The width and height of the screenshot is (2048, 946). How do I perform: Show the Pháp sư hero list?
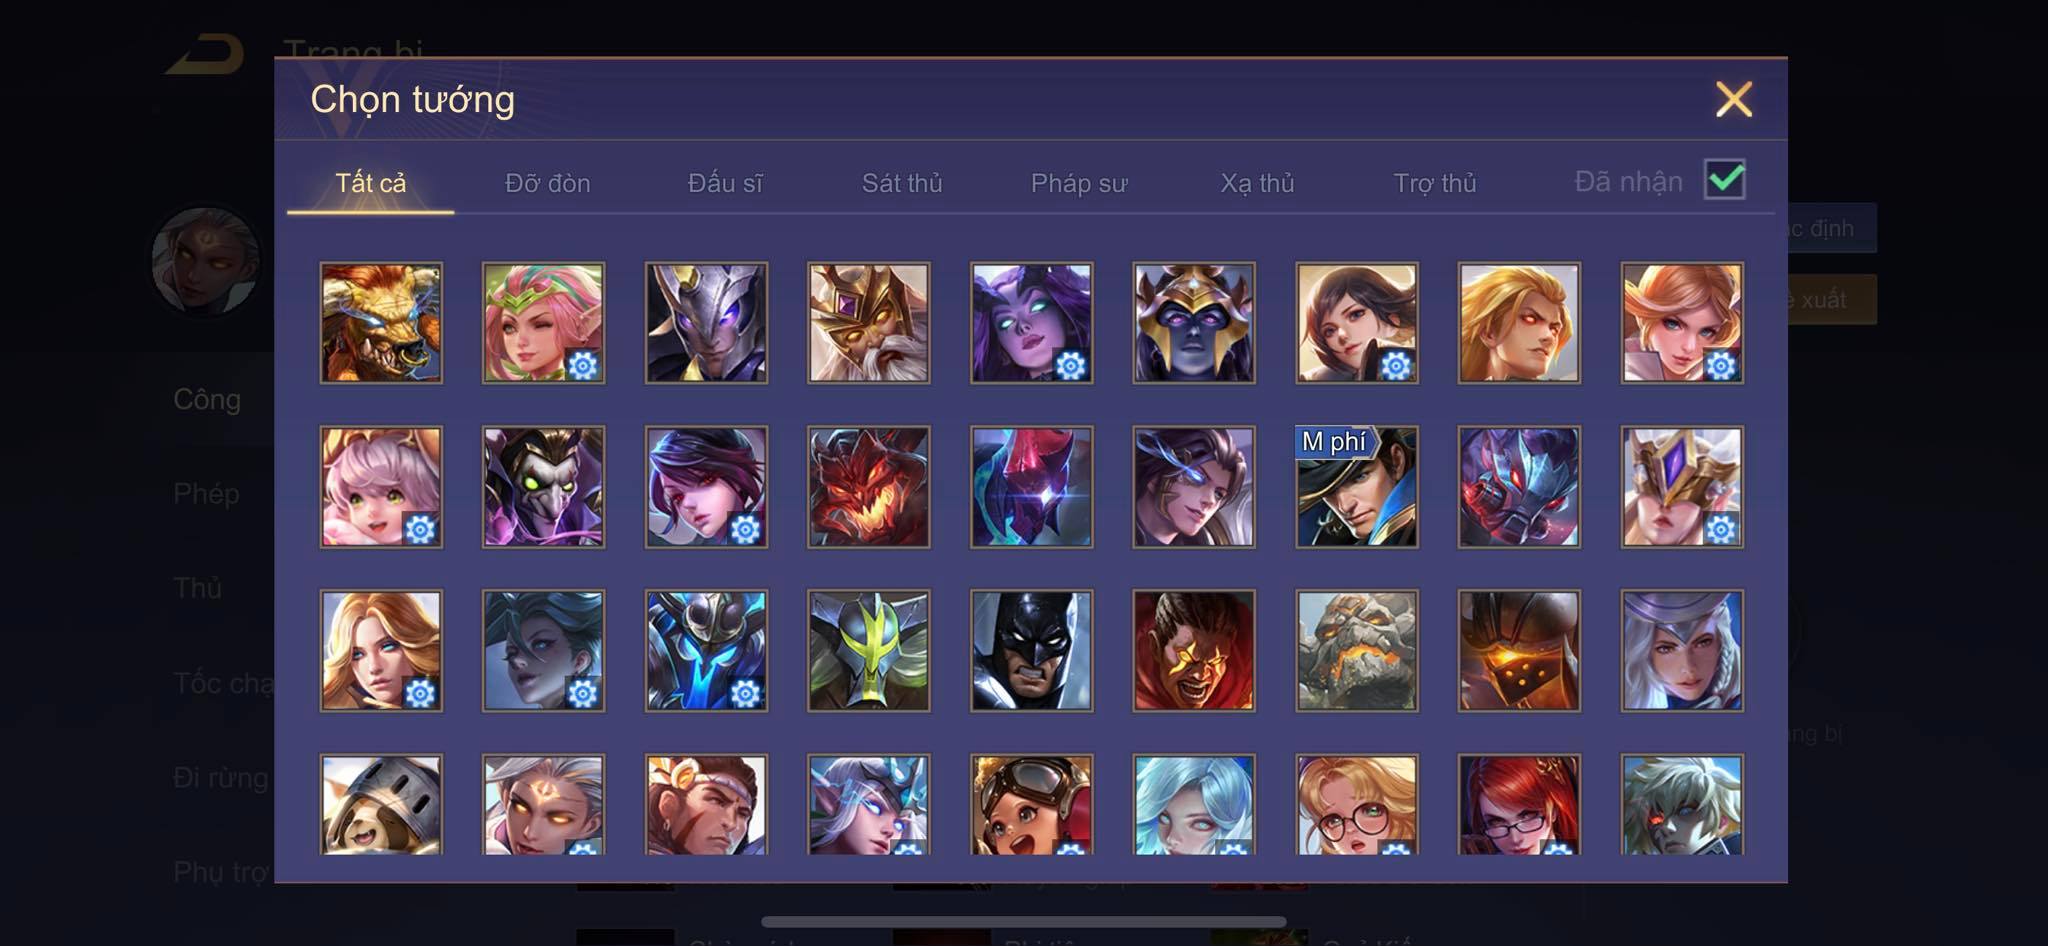coord(1079,183)
